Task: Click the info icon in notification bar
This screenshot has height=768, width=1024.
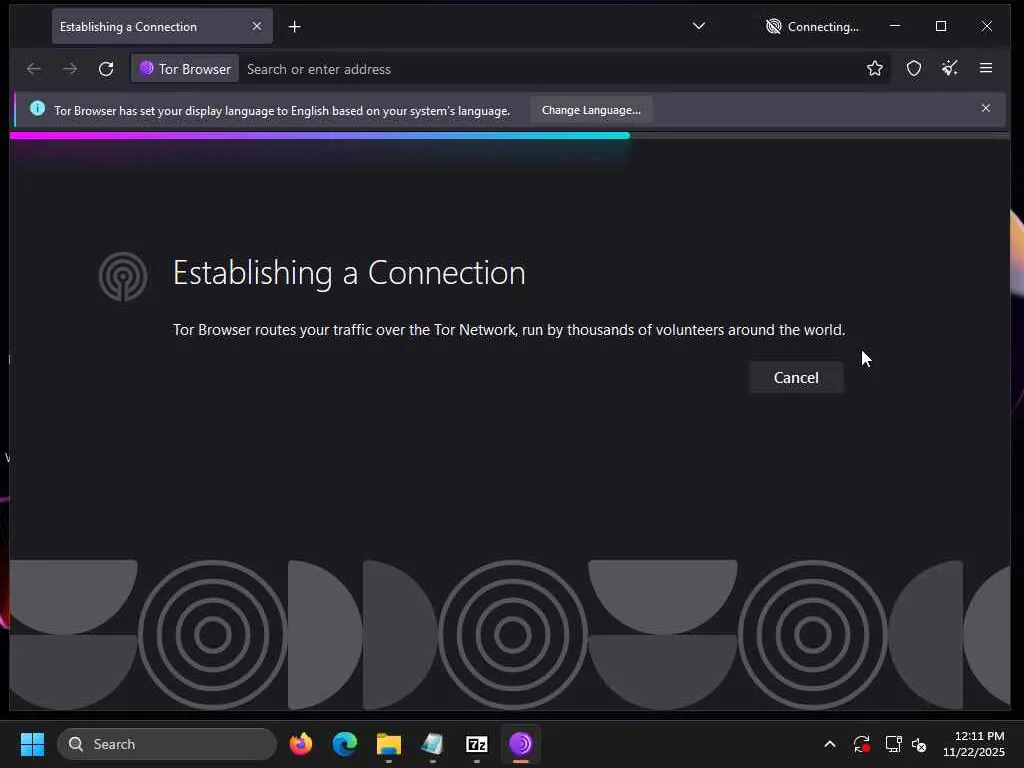Action: (38, 108)
